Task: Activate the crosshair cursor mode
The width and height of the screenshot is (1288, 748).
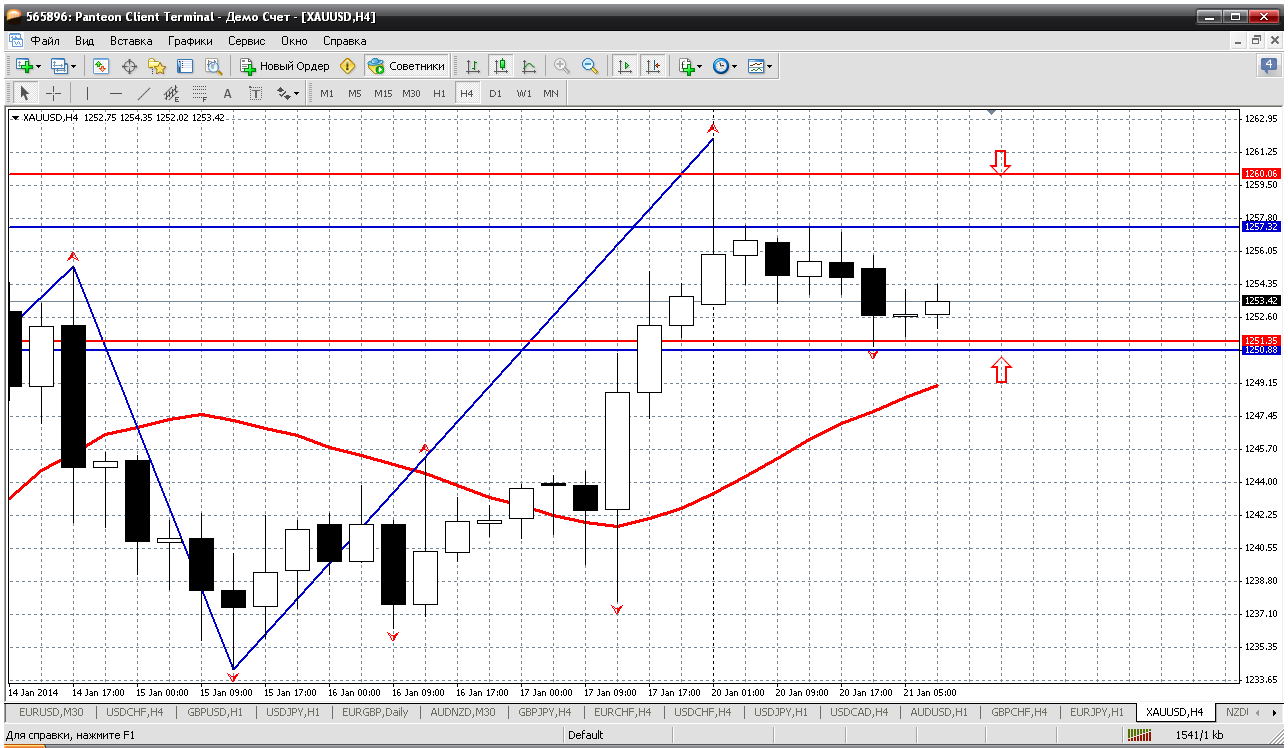Action: point(53,93)
